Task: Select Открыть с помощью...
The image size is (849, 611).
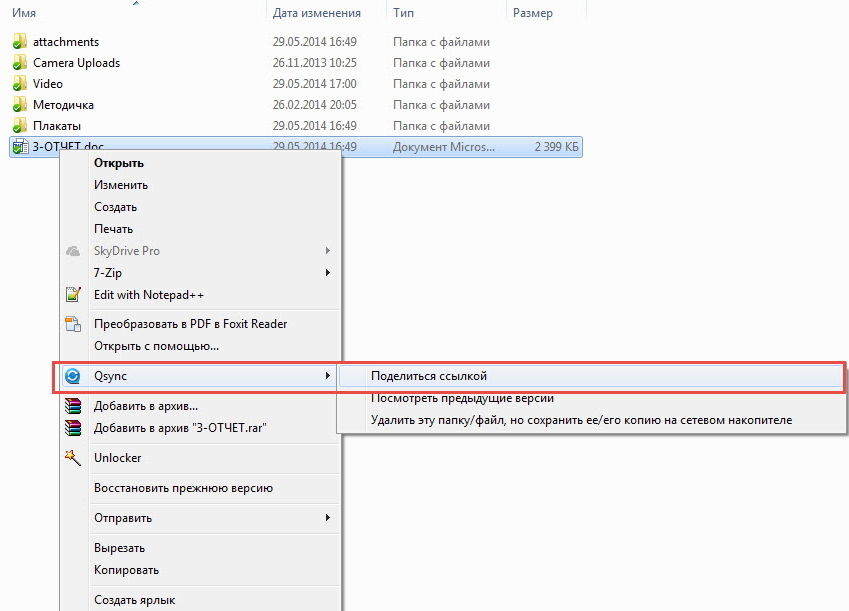Action: click(200, 346)
